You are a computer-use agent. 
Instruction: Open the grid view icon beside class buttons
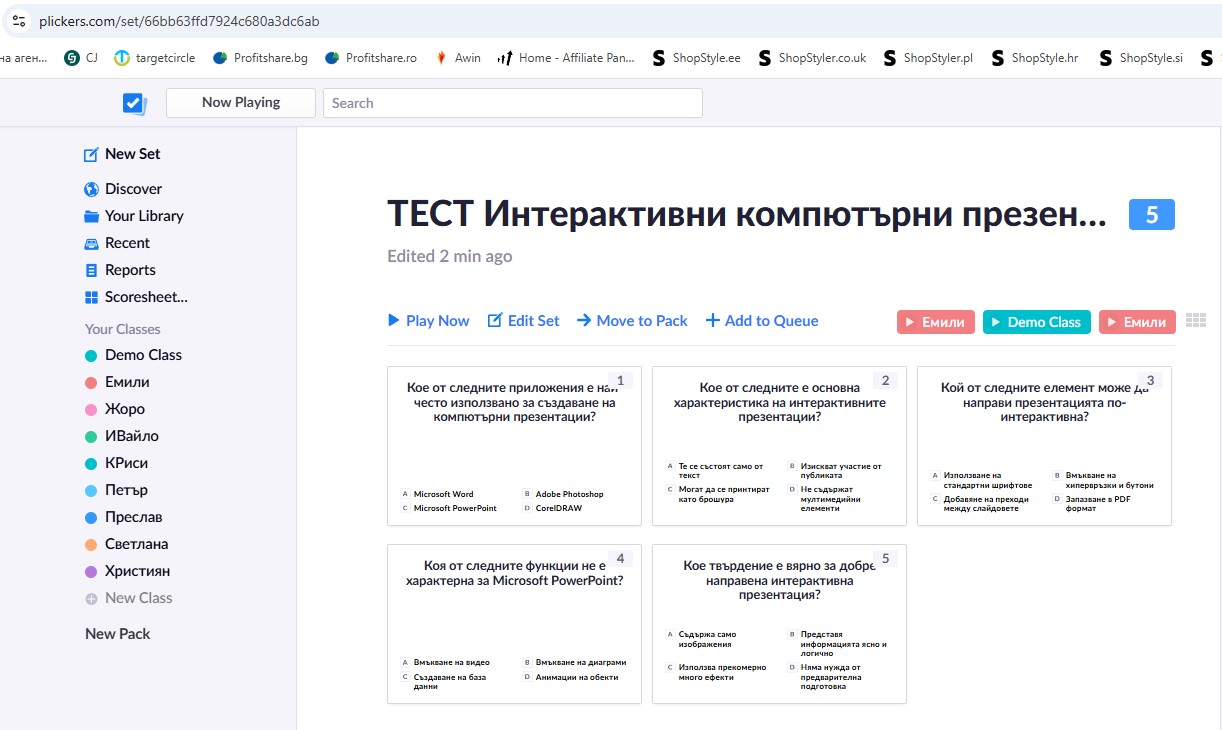(x=1195, y=321)
